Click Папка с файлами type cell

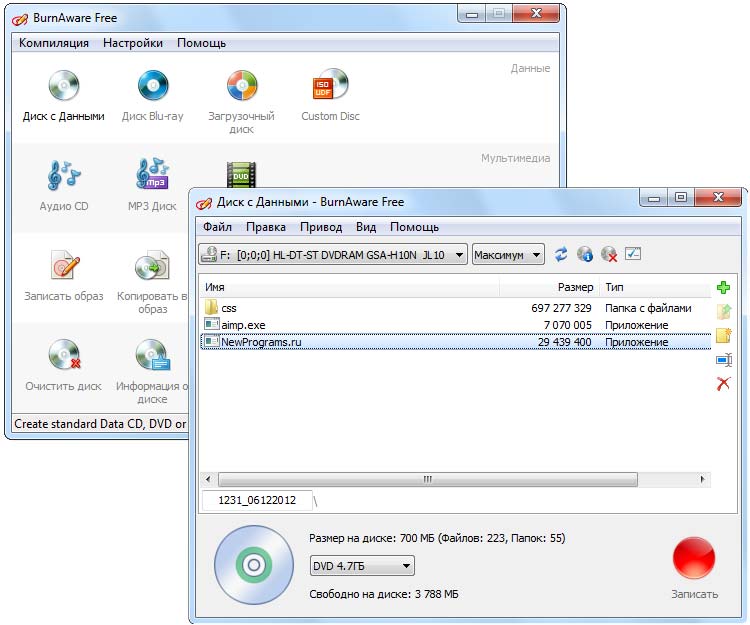648,308
